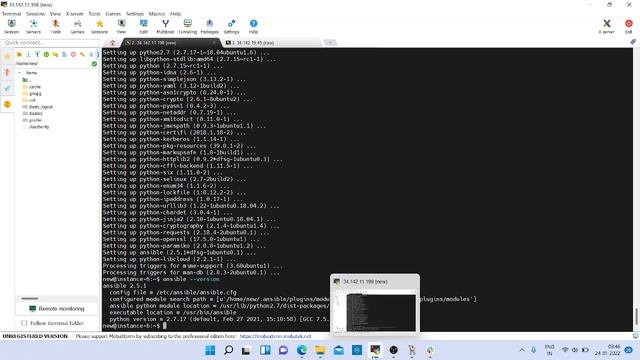Click the Quick connect input field
640x360 pixels.
click(x=50, y=42)
